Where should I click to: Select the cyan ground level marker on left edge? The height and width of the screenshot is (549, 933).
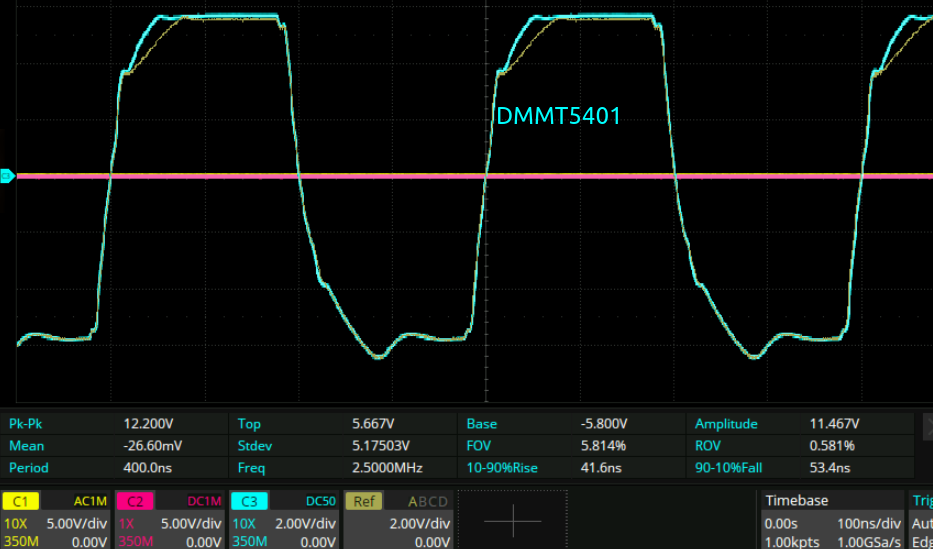(x=7, y=176)
